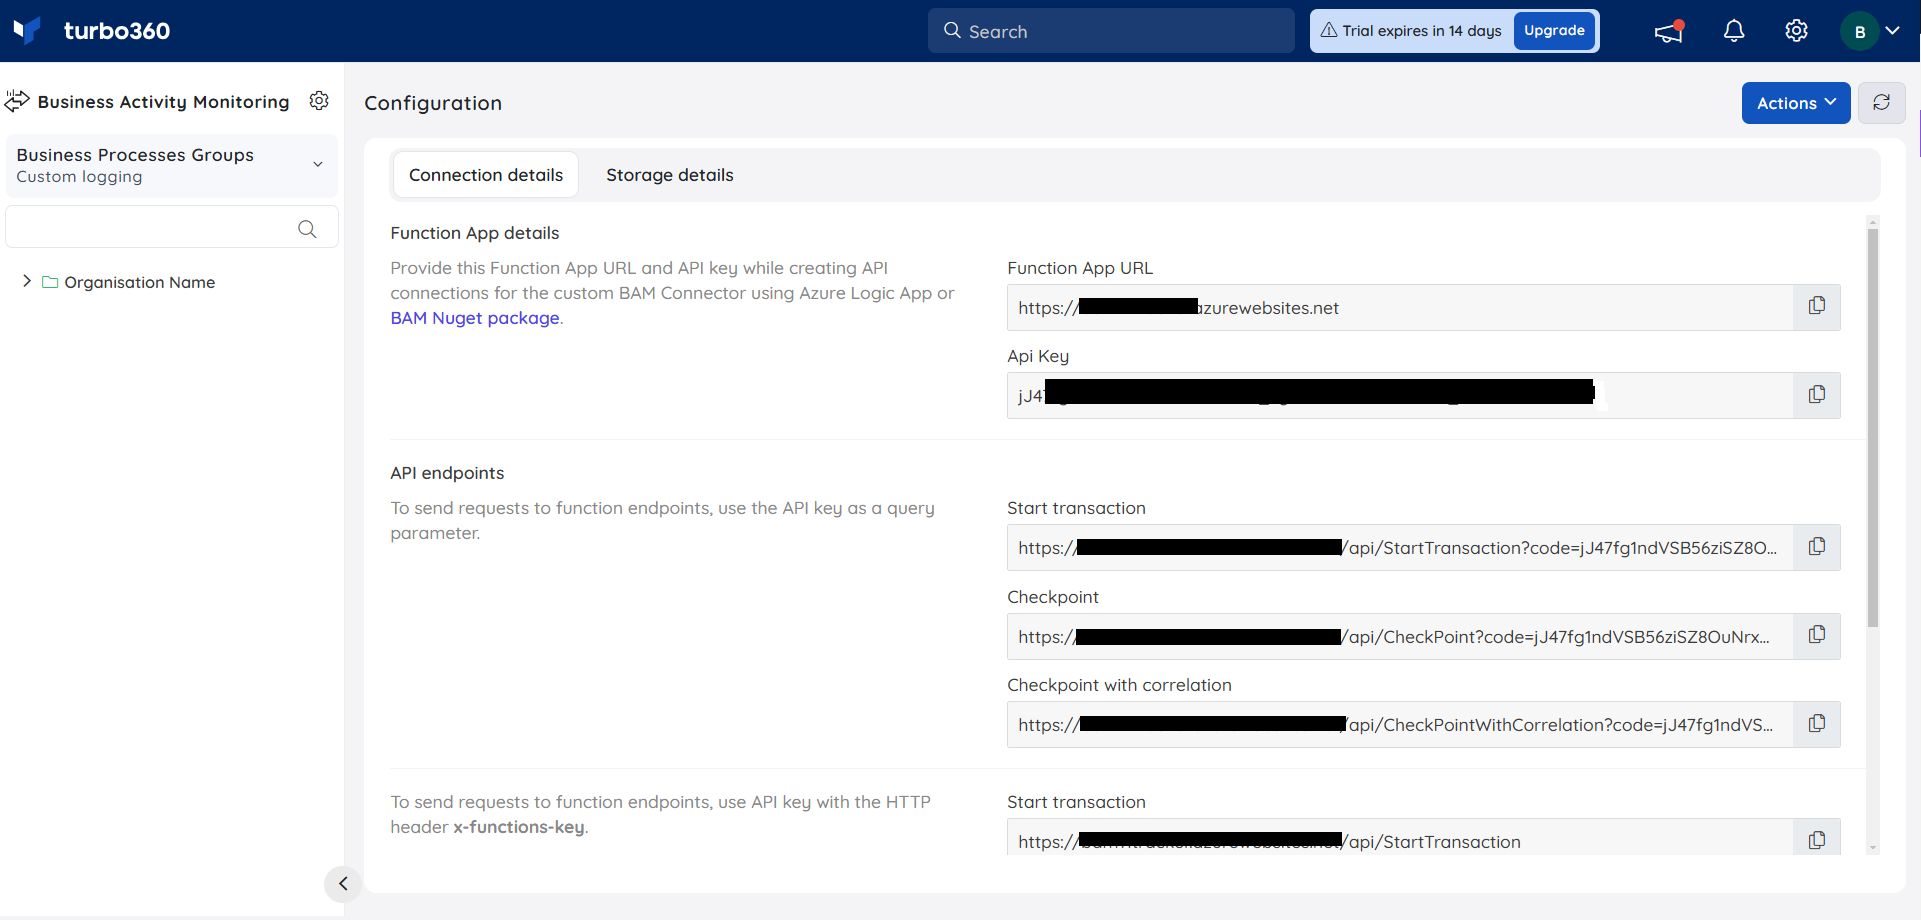Click the Api Key field
The image size is (1921, 920).
[x=1400, y=395]
